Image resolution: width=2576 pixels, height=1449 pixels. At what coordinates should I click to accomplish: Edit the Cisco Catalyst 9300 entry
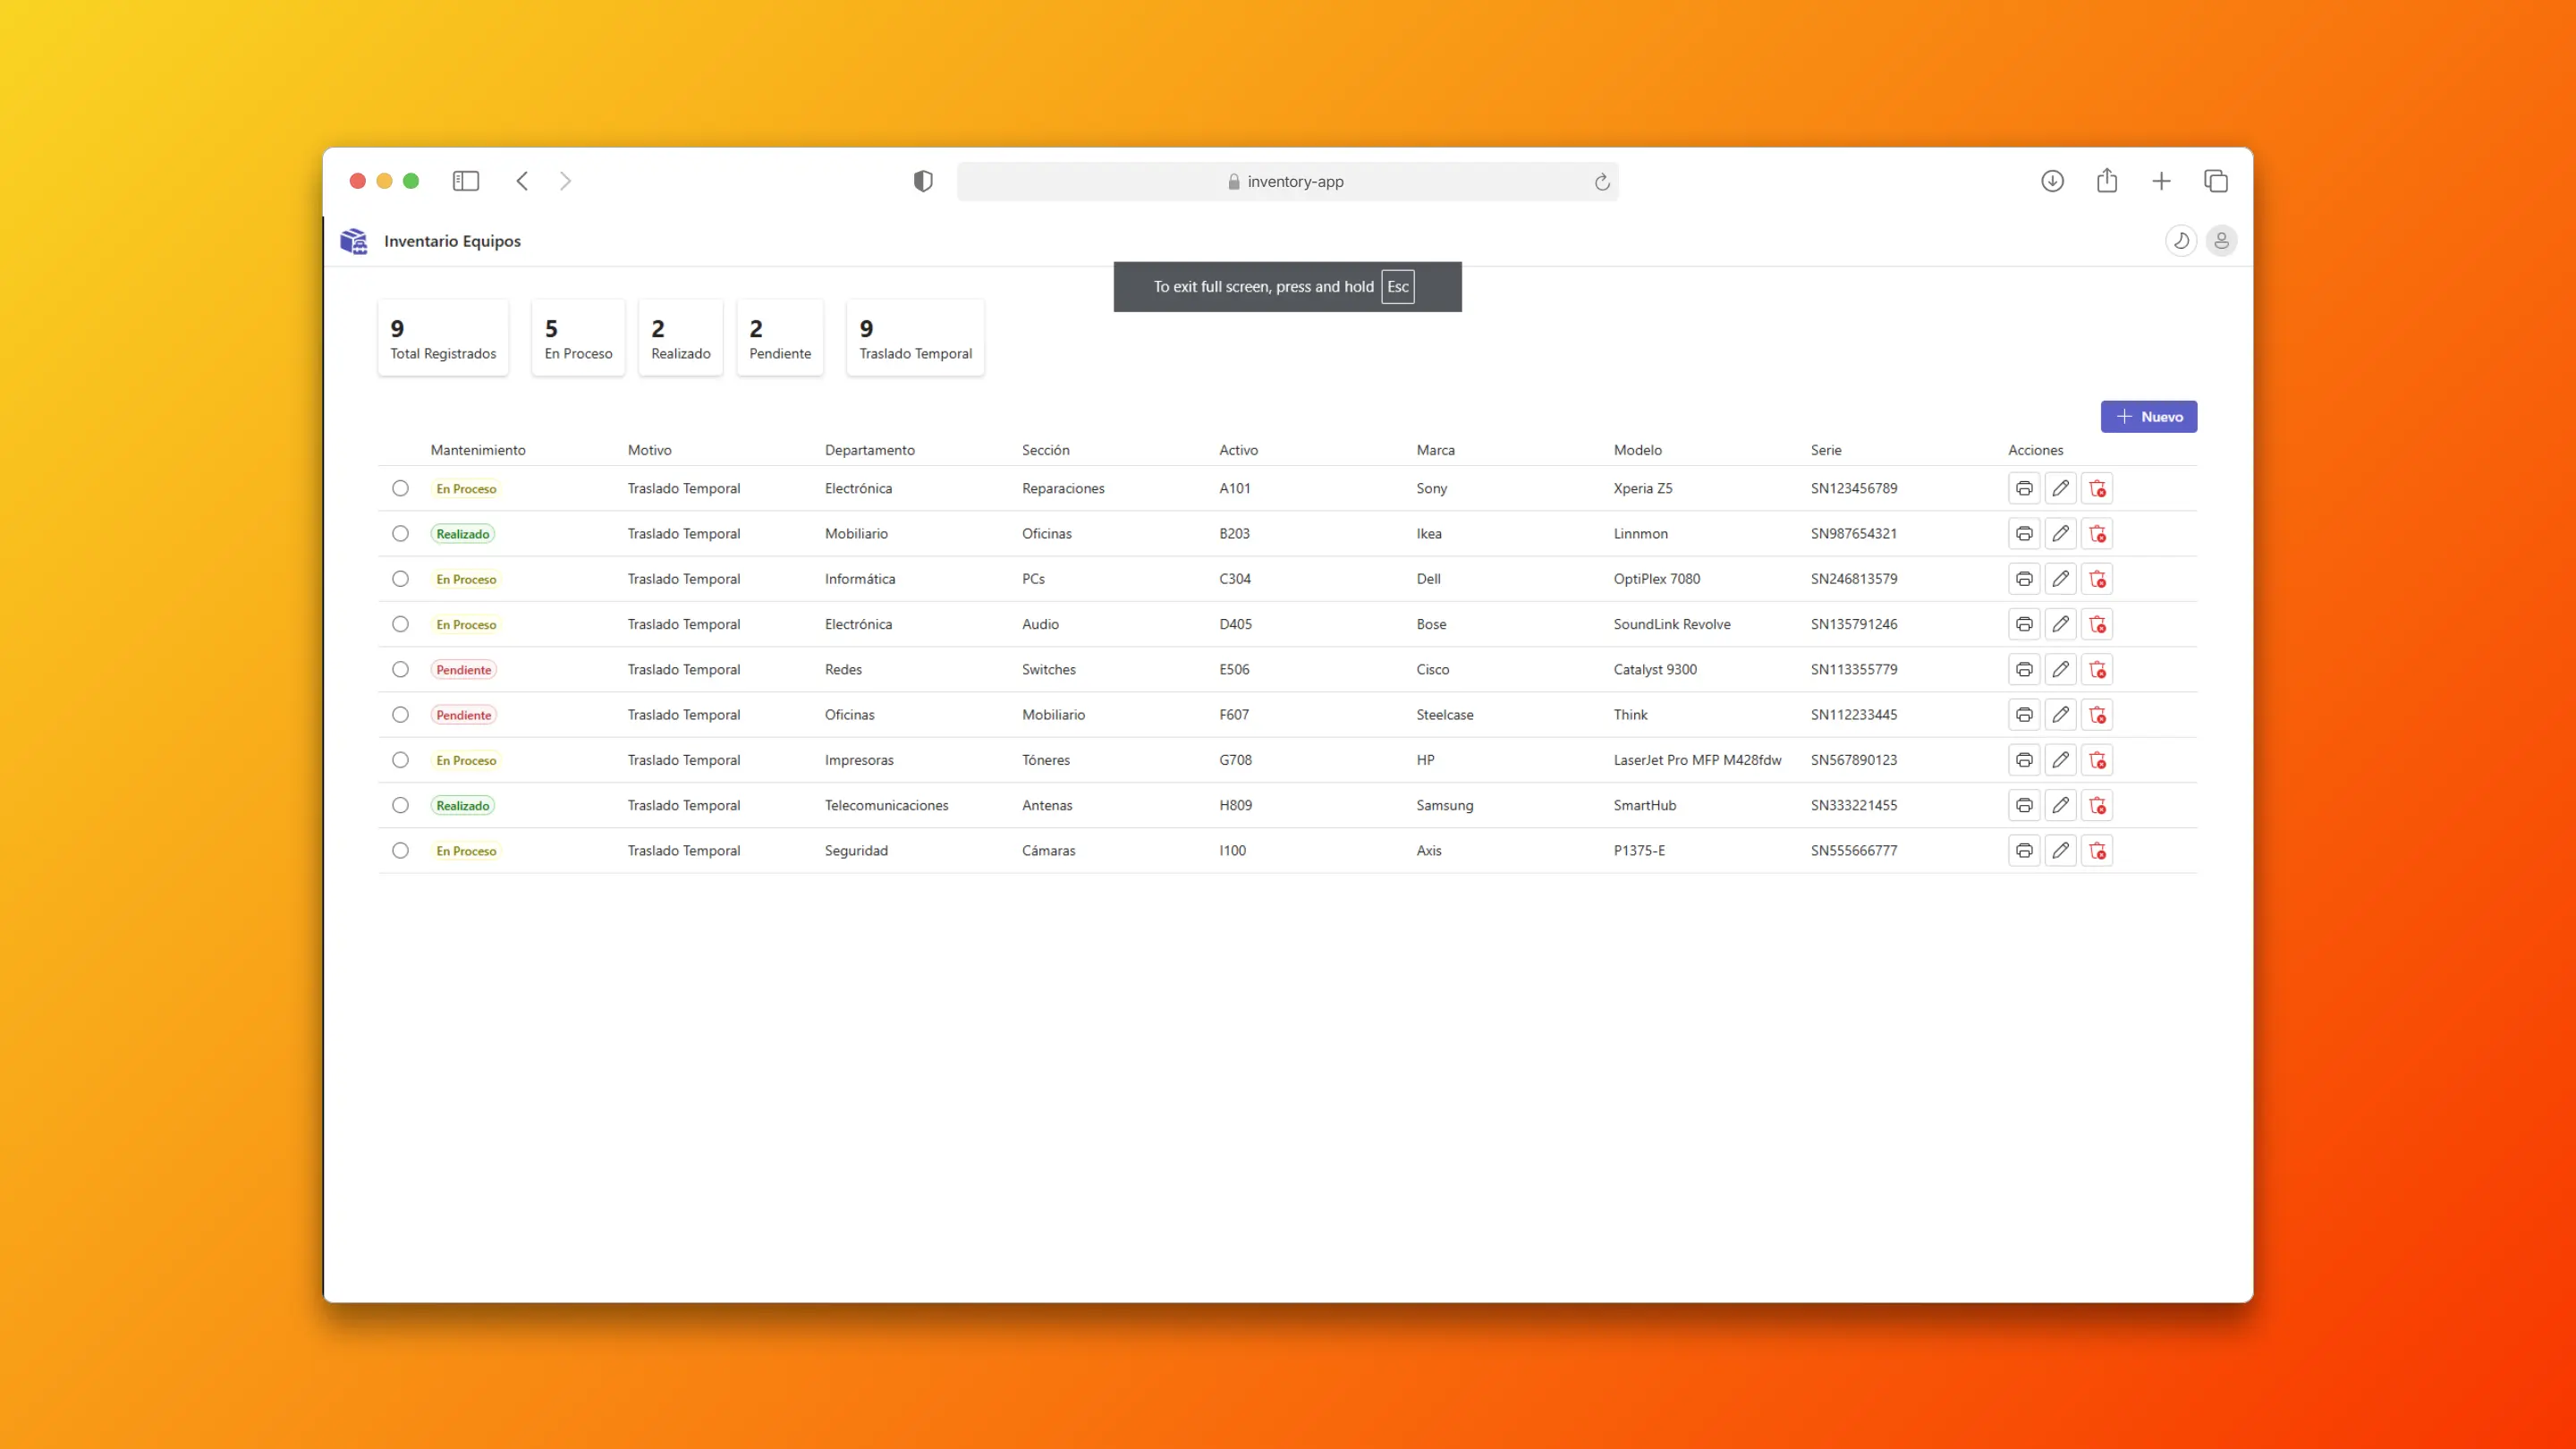point(2060,669)
